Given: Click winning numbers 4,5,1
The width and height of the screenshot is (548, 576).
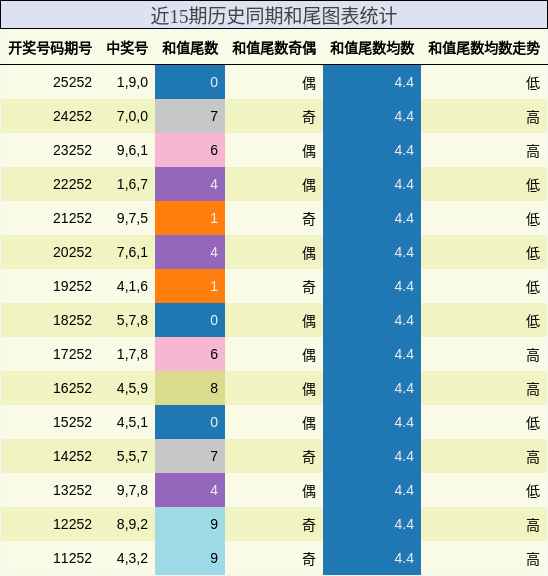Looking at the screenshot, I should 132,422.
